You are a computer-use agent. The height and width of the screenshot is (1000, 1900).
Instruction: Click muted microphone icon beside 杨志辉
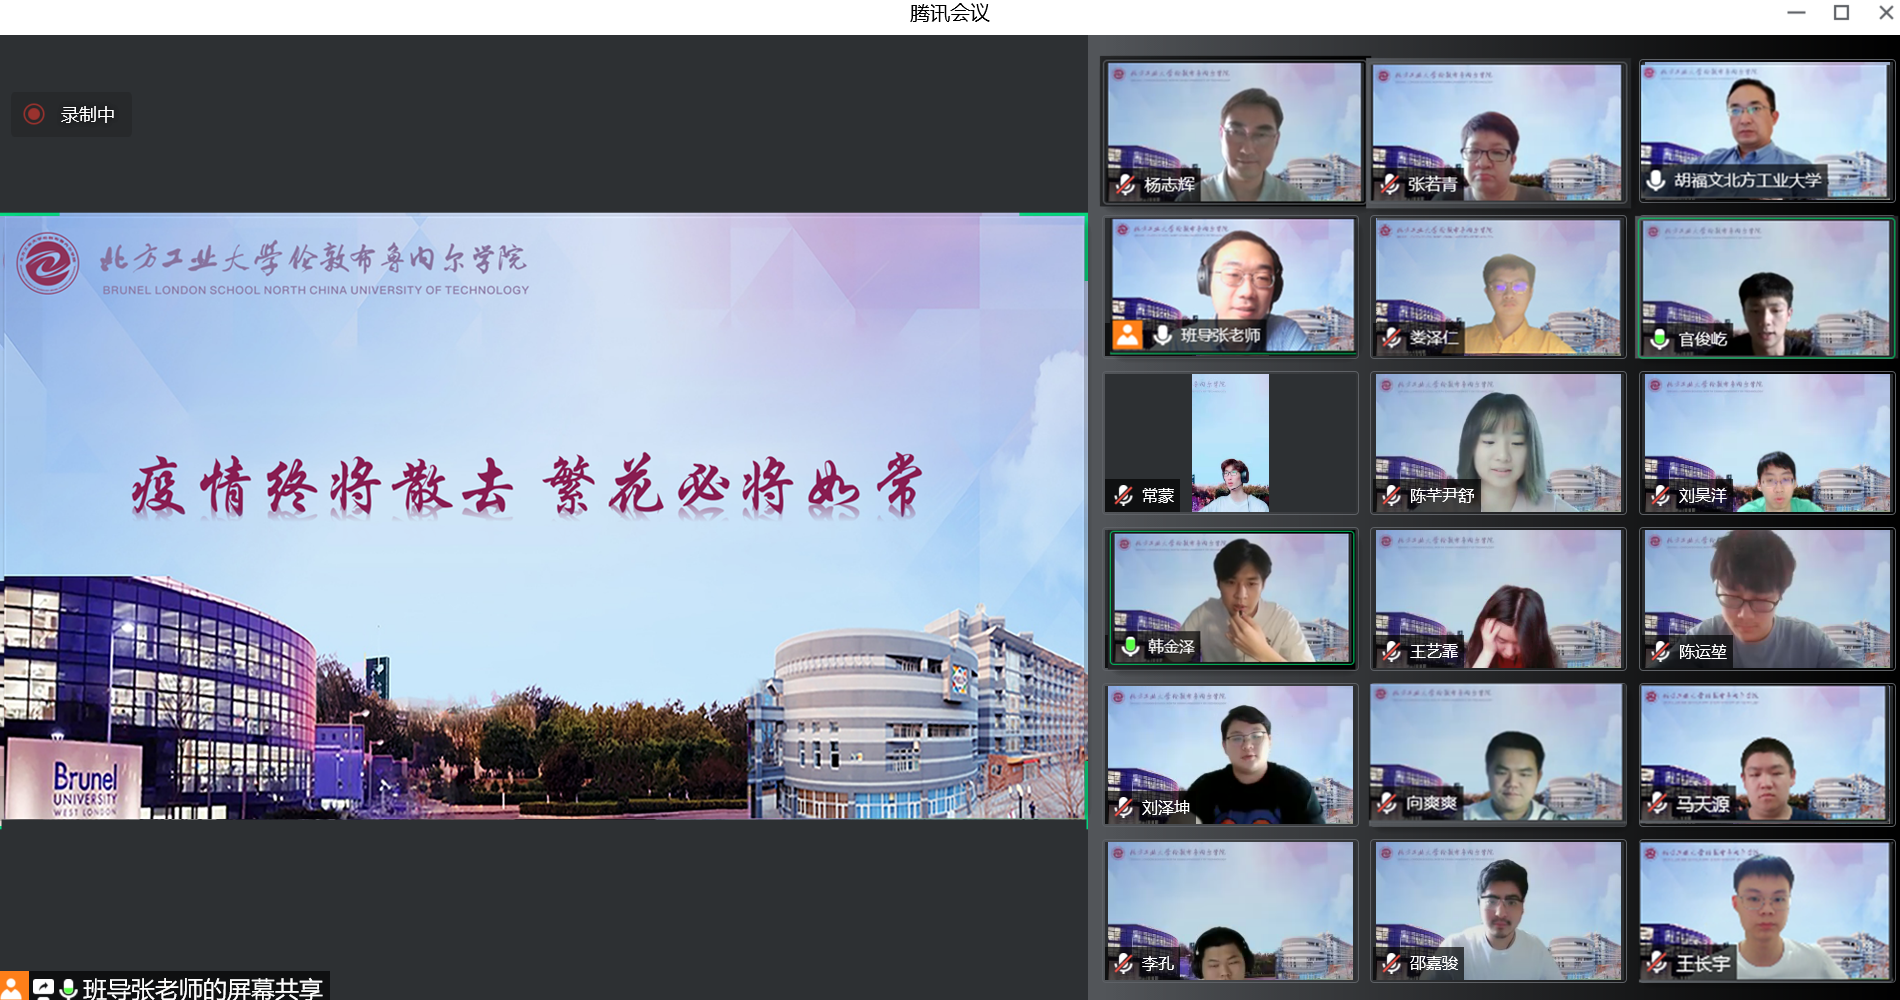pos(1125,184)
